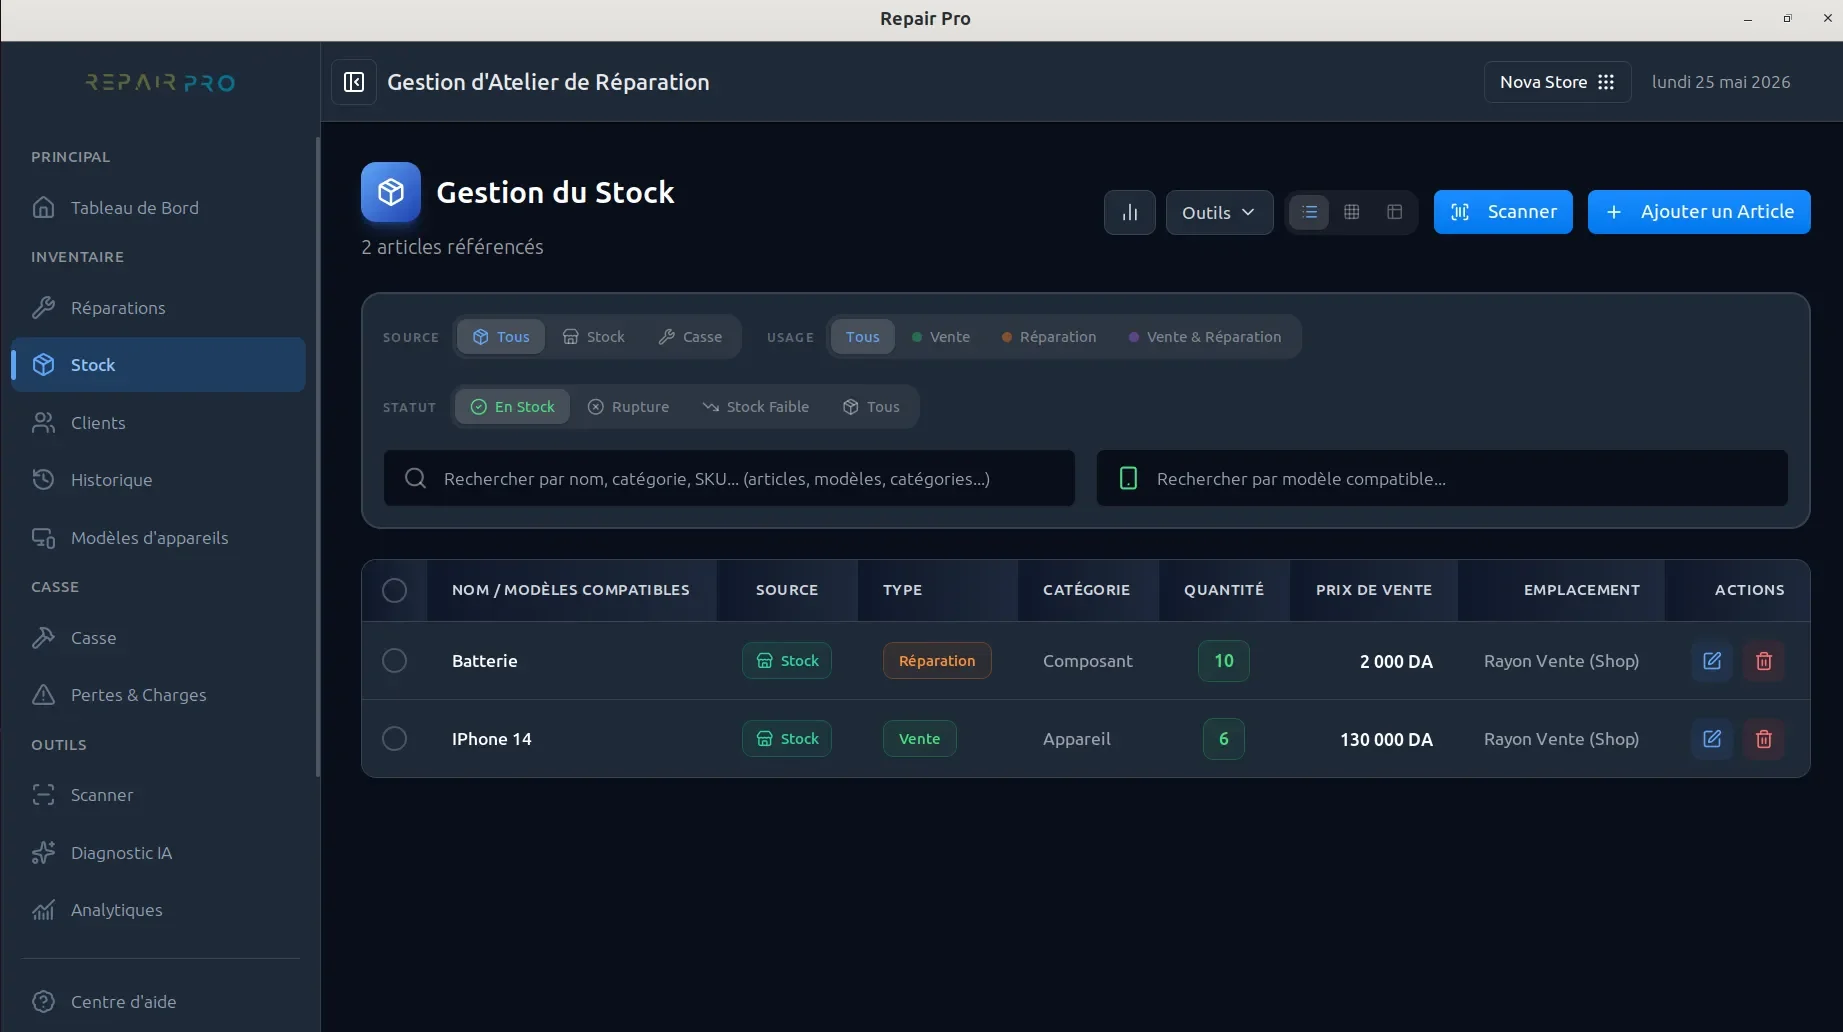Viewport: 1843px width, 1032px height.
Task: Open the Nova Store selector
Action: (x=1557, y=82)
